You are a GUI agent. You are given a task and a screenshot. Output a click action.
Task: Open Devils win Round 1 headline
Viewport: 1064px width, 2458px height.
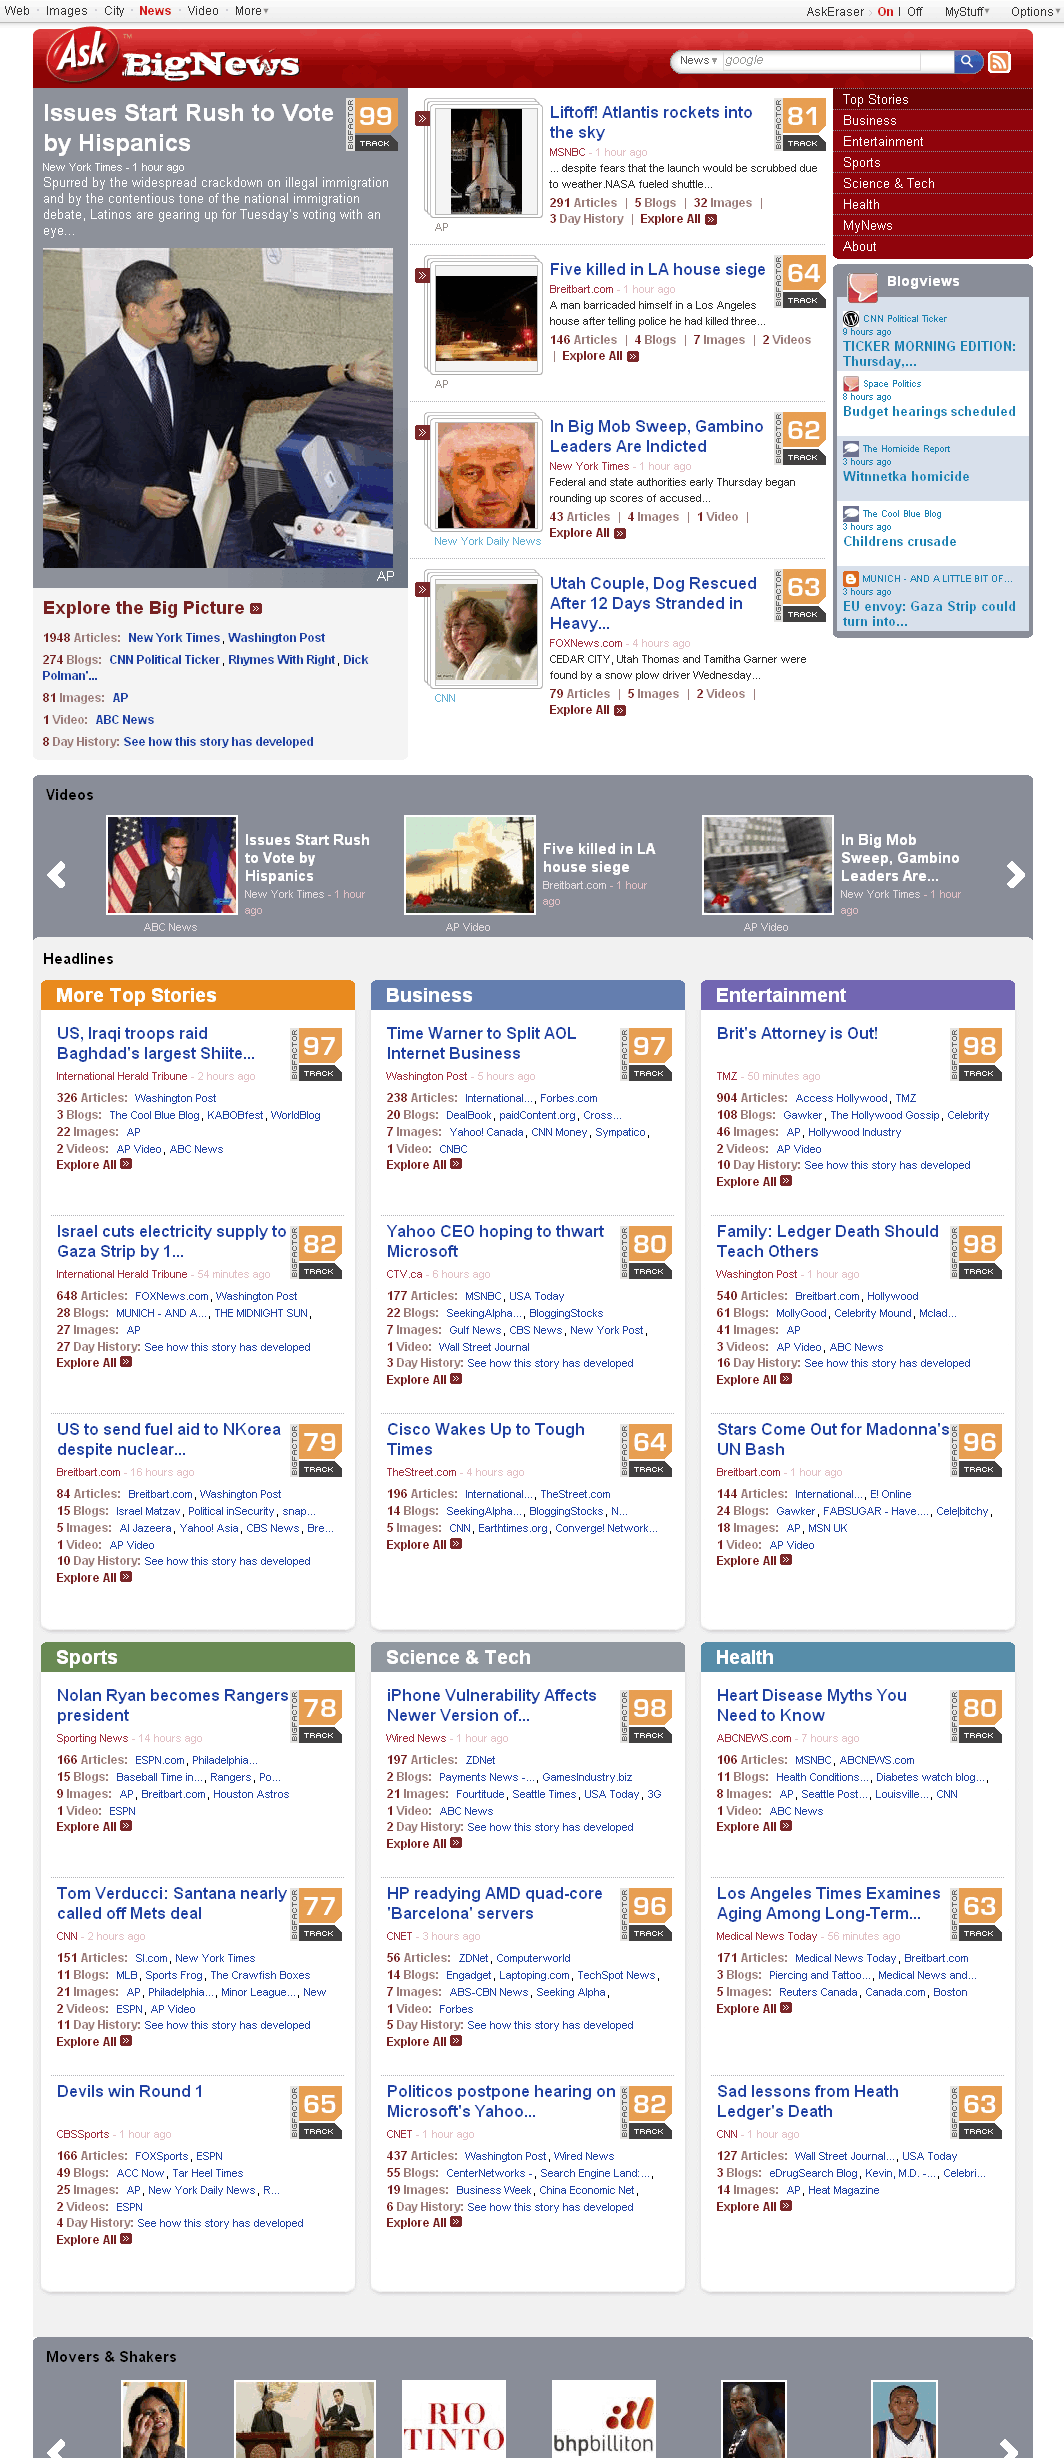(129, 2091)
